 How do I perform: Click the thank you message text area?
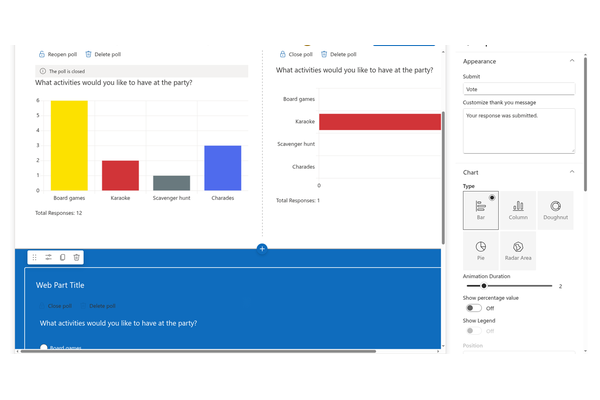[x=519, y=131]
